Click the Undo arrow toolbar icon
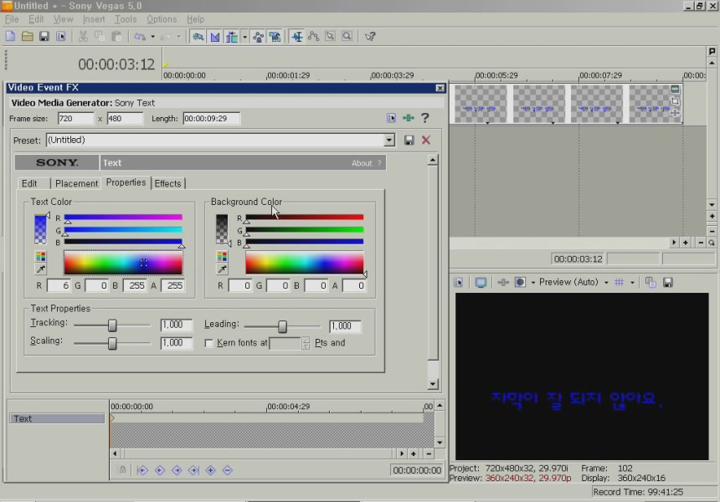This screenshot has width=720, height=502. pyautogui.click(x=140, y=36)
